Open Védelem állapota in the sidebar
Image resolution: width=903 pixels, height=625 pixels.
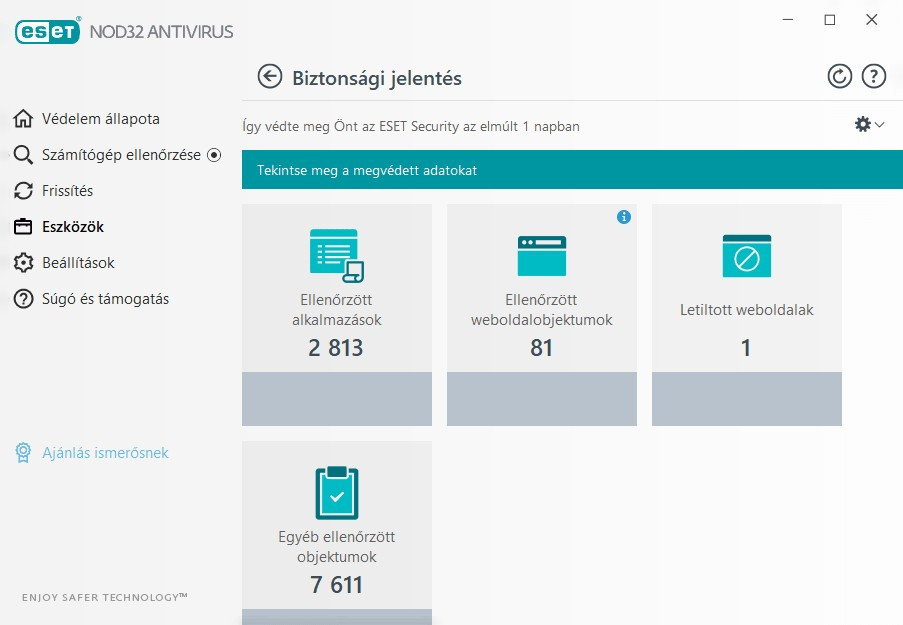(x=101, y=119)
